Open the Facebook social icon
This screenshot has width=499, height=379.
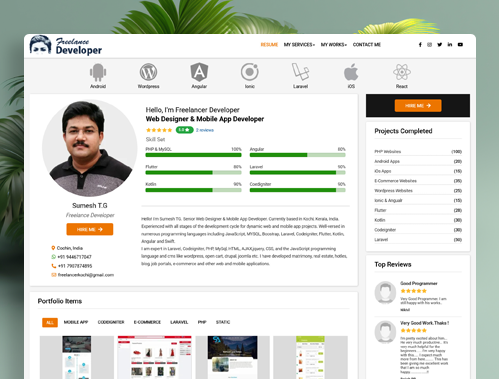[420, 45]
